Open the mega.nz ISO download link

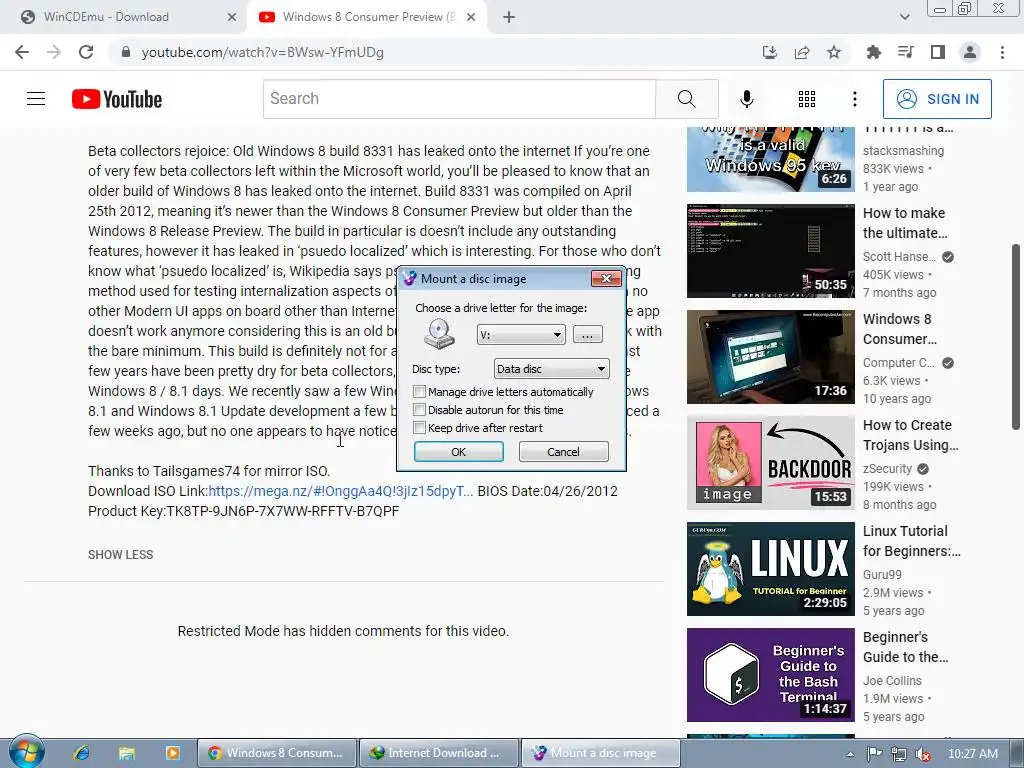[x=340, y=491]
